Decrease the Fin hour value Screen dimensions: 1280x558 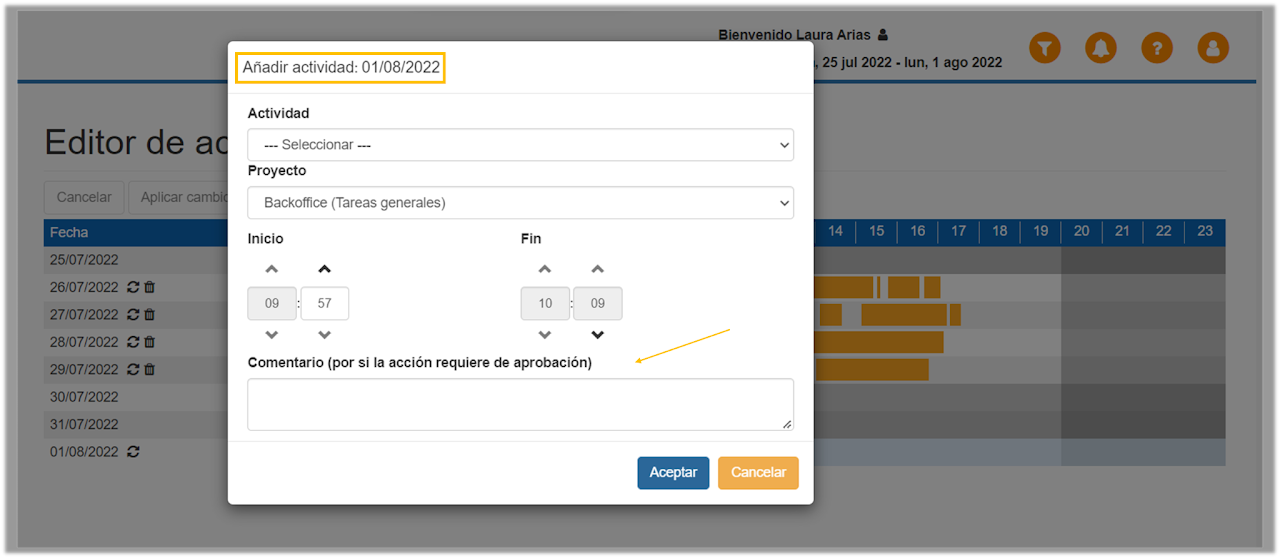545,335
